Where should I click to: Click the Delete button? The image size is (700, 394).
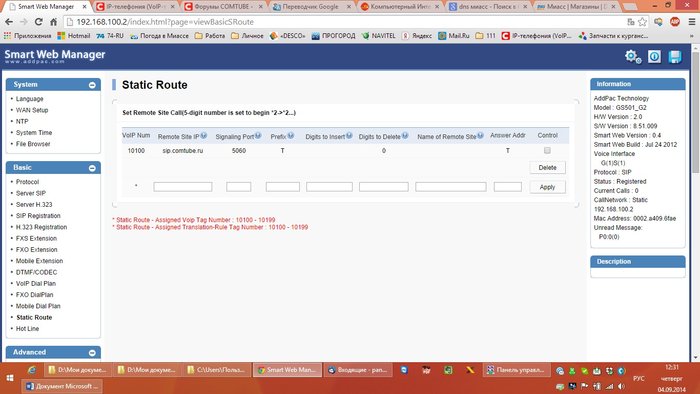pos(547,168)
